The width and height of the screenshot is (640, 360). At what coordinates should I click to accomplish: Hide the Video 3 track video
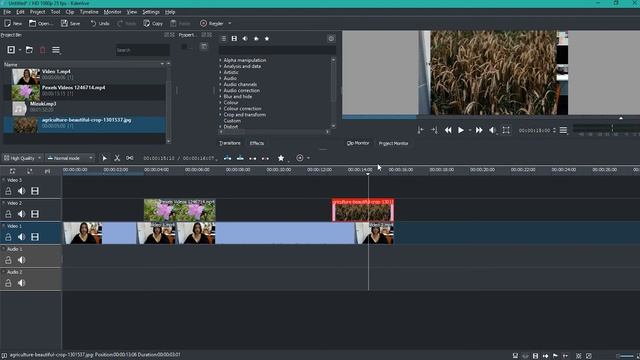tap(35, 191)
